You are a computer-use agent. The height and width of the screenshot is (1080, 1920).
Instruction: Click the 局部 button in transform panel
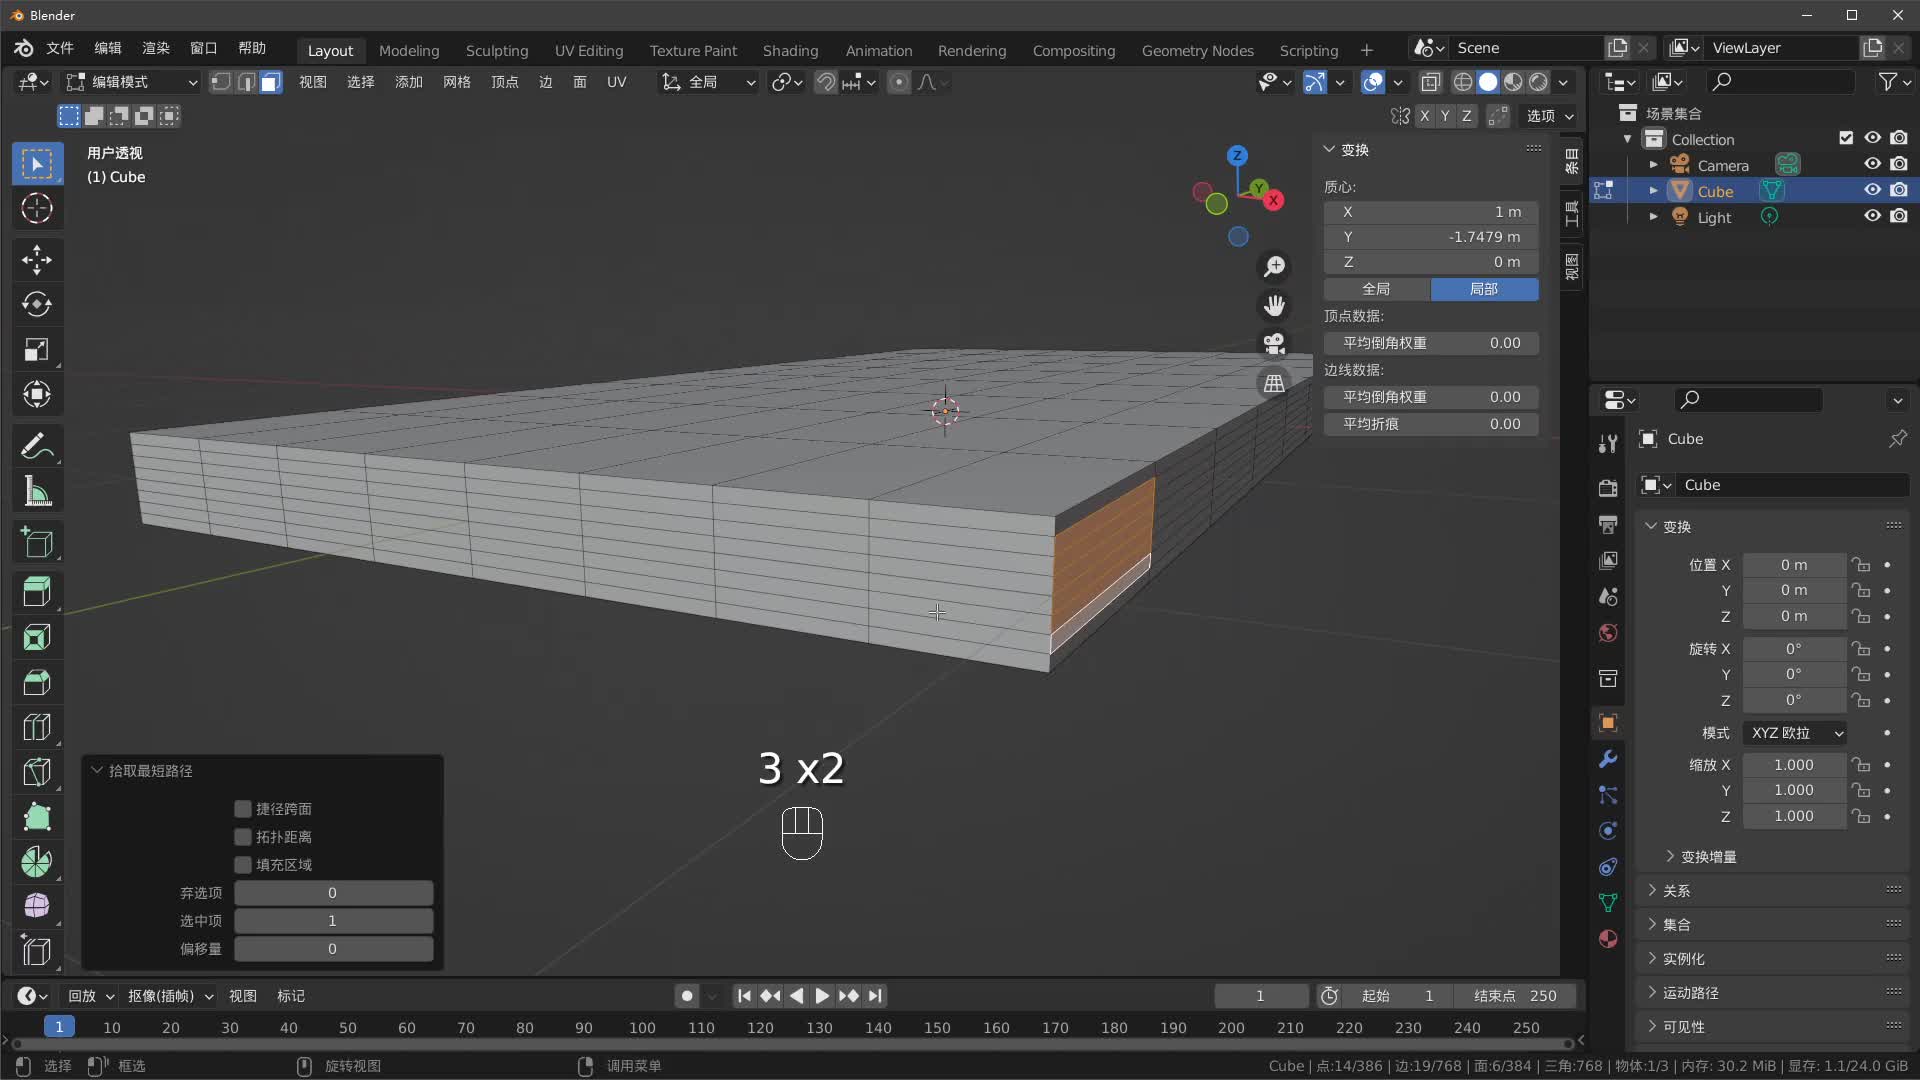click(x=1484, y=289)
